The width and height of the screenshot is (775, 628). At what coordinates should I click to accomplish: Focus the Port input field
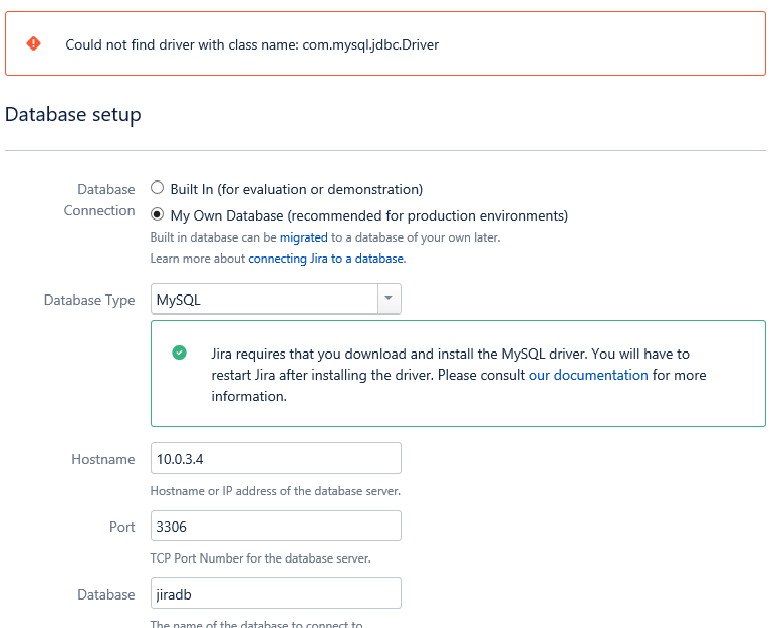[x=276, y=526]
